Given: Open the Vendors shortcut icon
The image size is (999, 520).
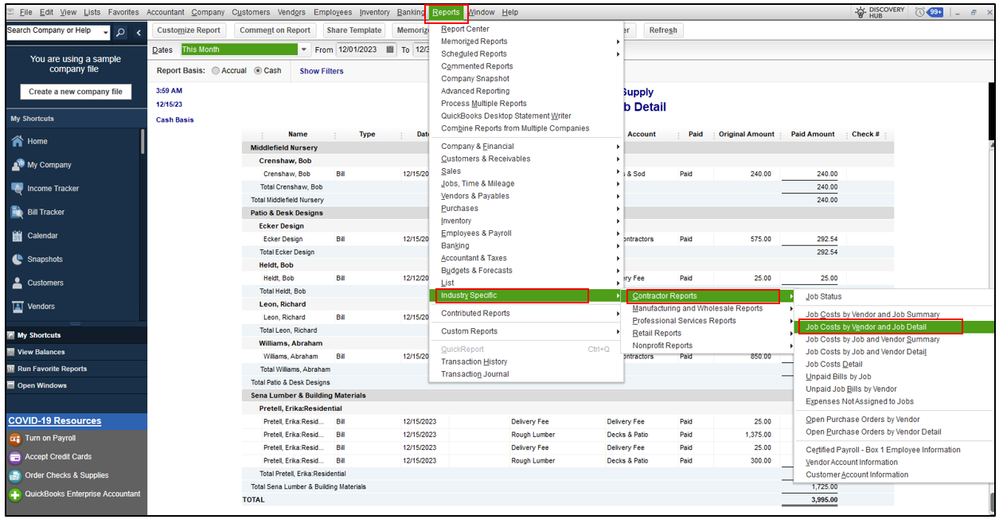Looking at the screenshot, I should point(17,307).
